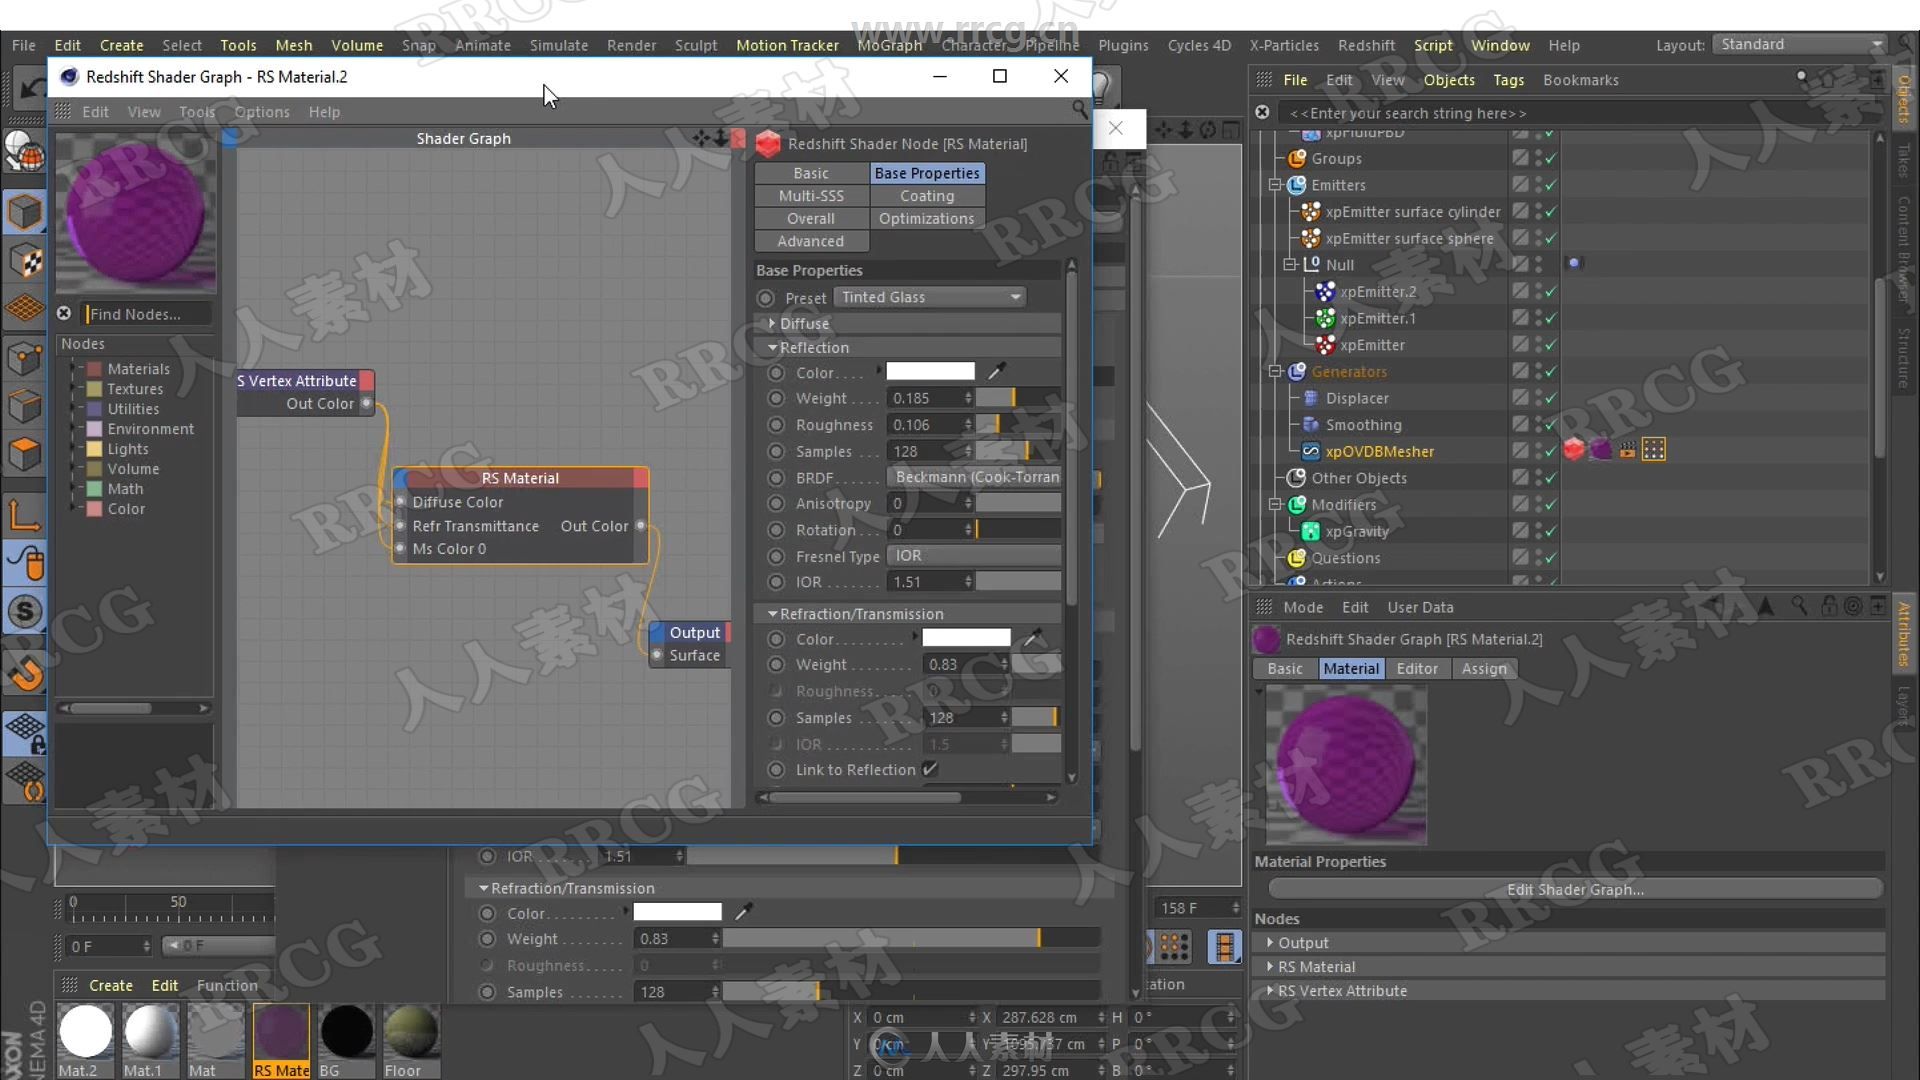Click the Smoothing object icon

coord(1310,425)
